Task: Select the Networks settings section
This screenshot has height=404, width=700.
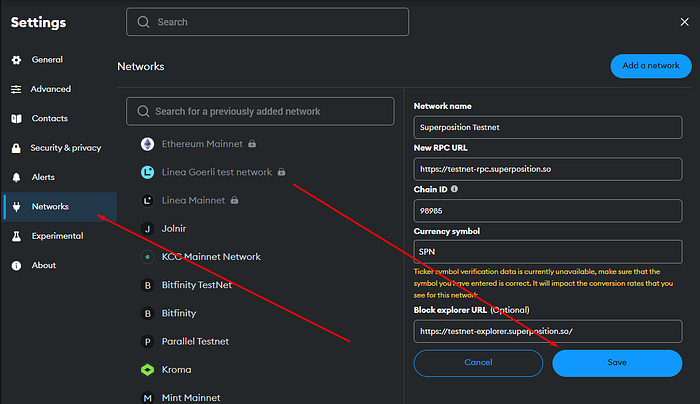Action: point(60,207)
